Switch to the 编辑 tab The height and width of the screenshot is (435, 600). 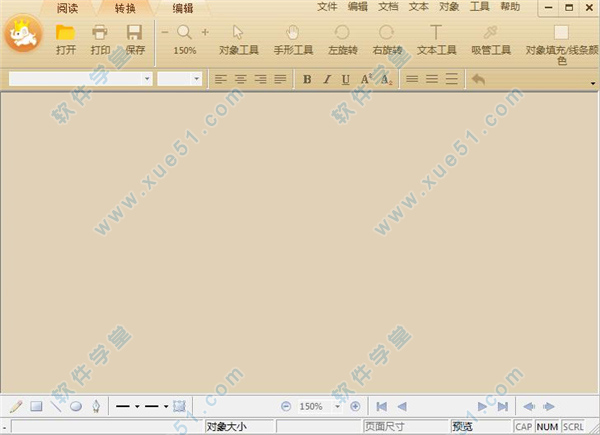point(183,8)
